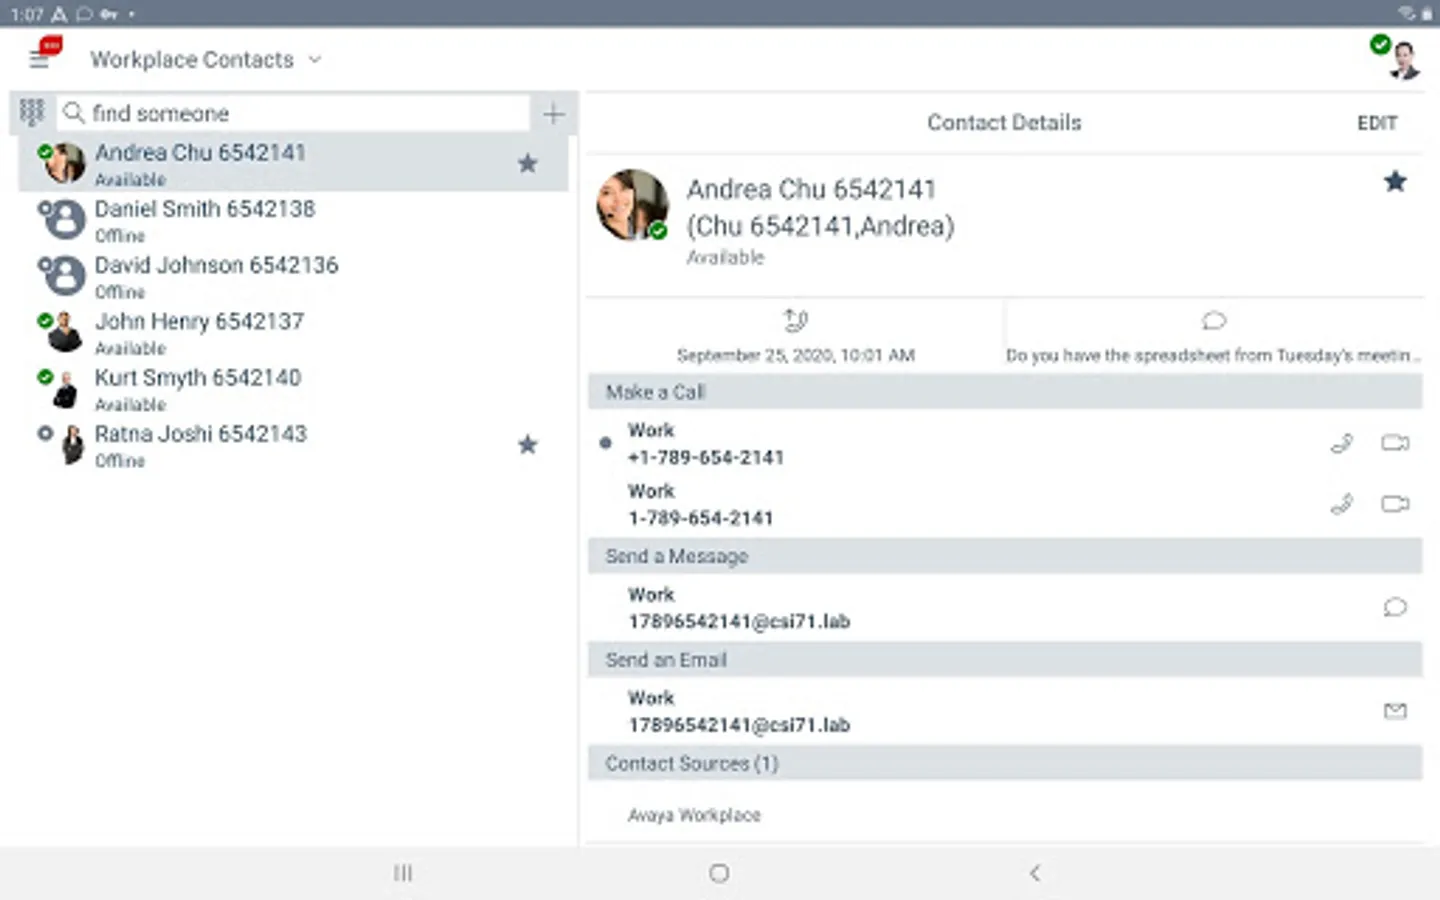Select Andrea Chu 6542141 in contact list
This screenshot has width=1440, height=900.
293,163
